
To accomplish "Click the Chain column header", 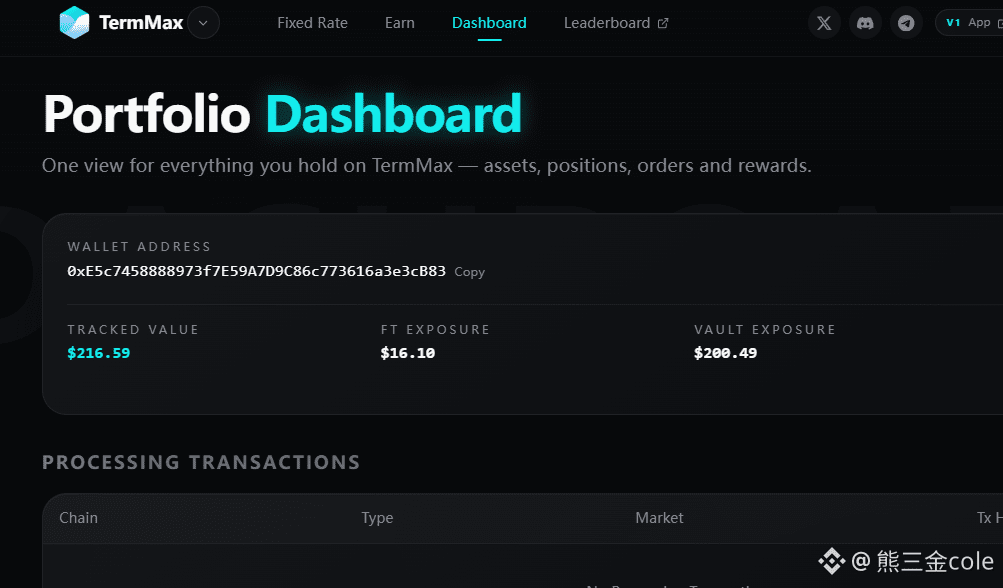I will coord(79,518).
